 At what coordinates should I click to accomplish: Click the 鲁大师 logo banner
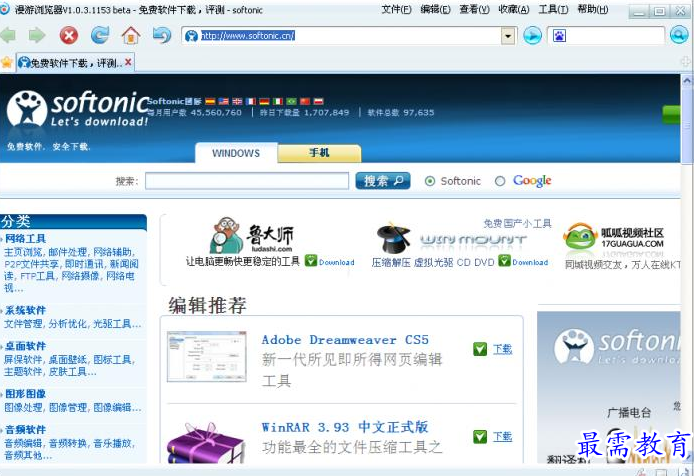coord(252,235)
